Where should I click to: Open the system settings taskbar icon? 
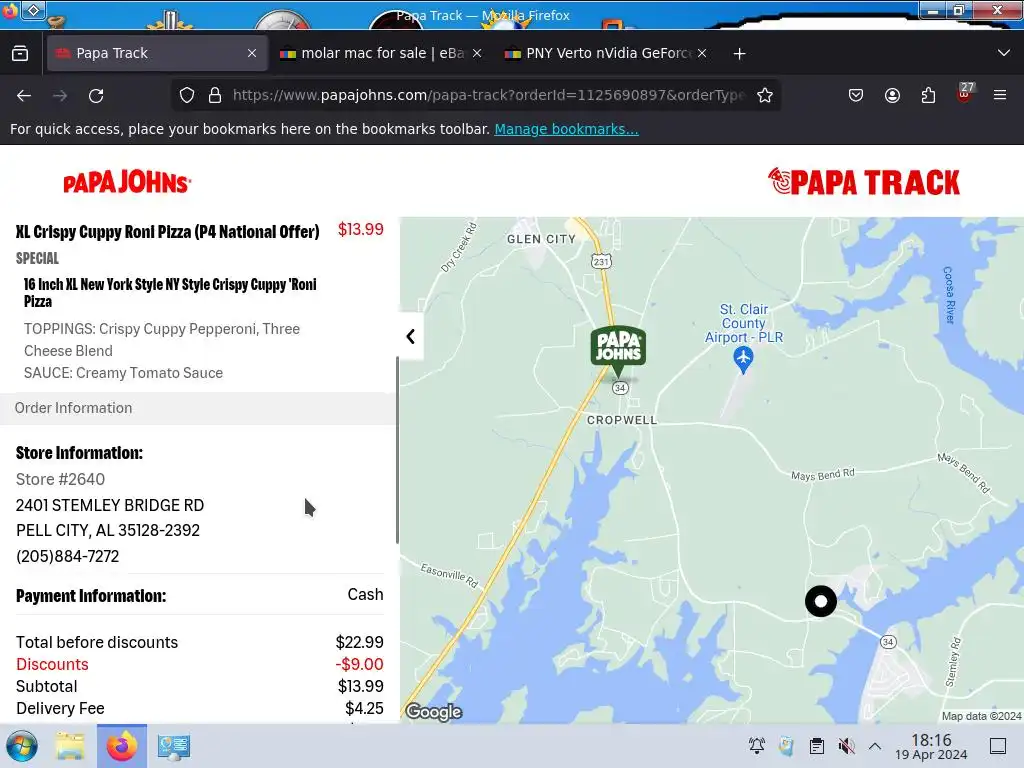click(x=174, y=746)
